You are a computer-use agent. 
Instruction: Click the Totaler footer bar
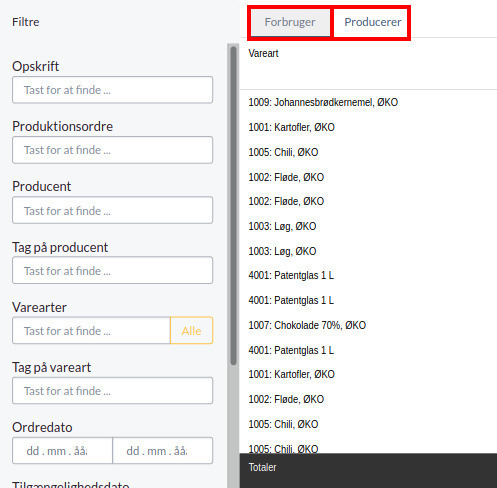(x=368, y=470)
